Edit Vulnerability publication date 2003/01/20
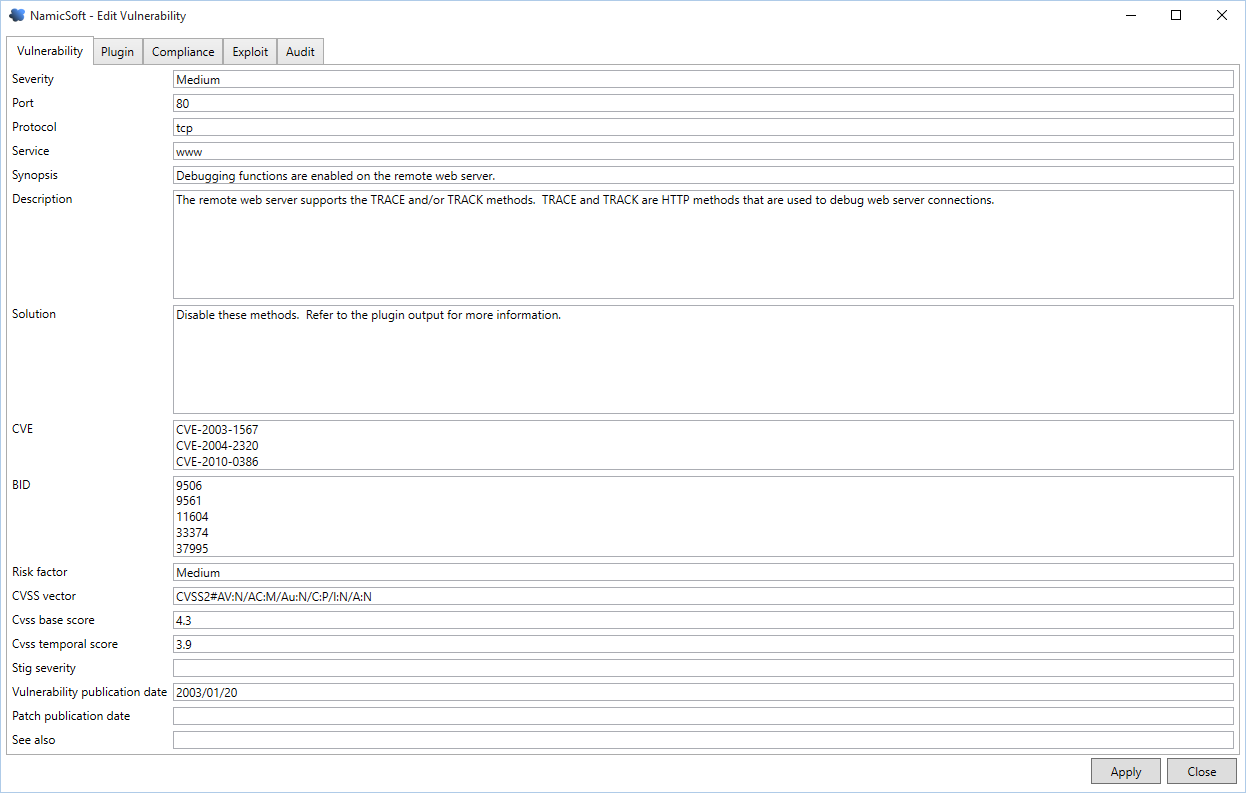Viewport: 1246px width, 793px height. coord(703,692)
